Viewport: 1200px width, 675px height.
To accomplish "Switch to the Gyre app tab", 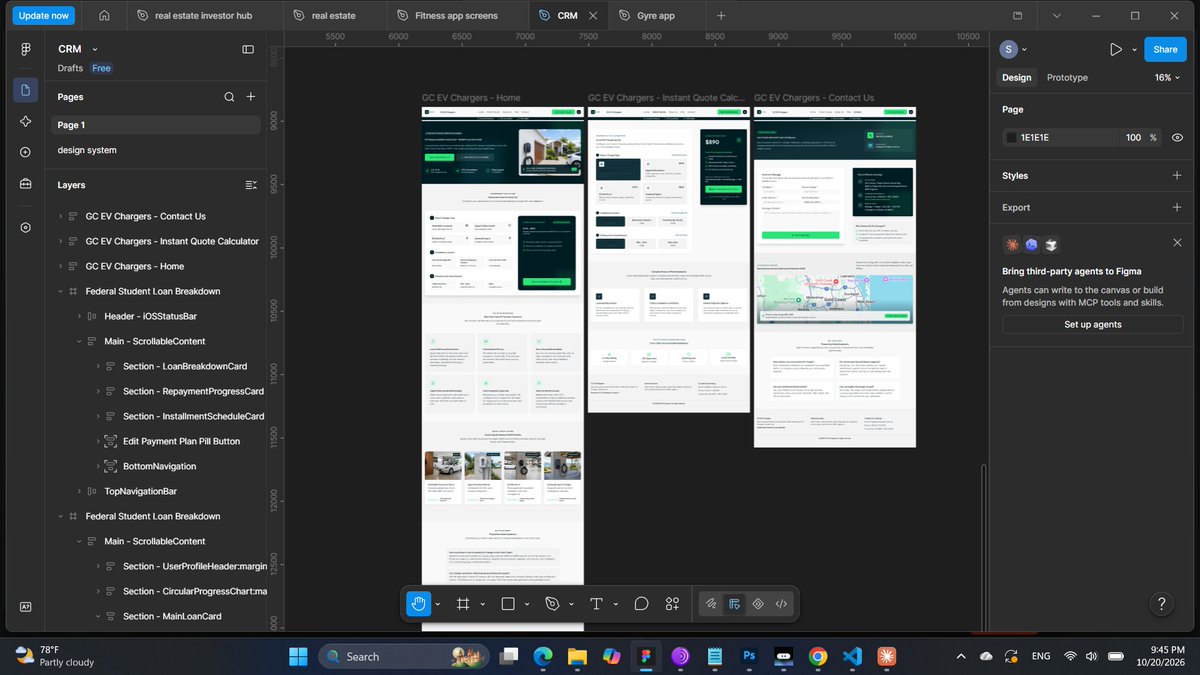I will point(658,16).
